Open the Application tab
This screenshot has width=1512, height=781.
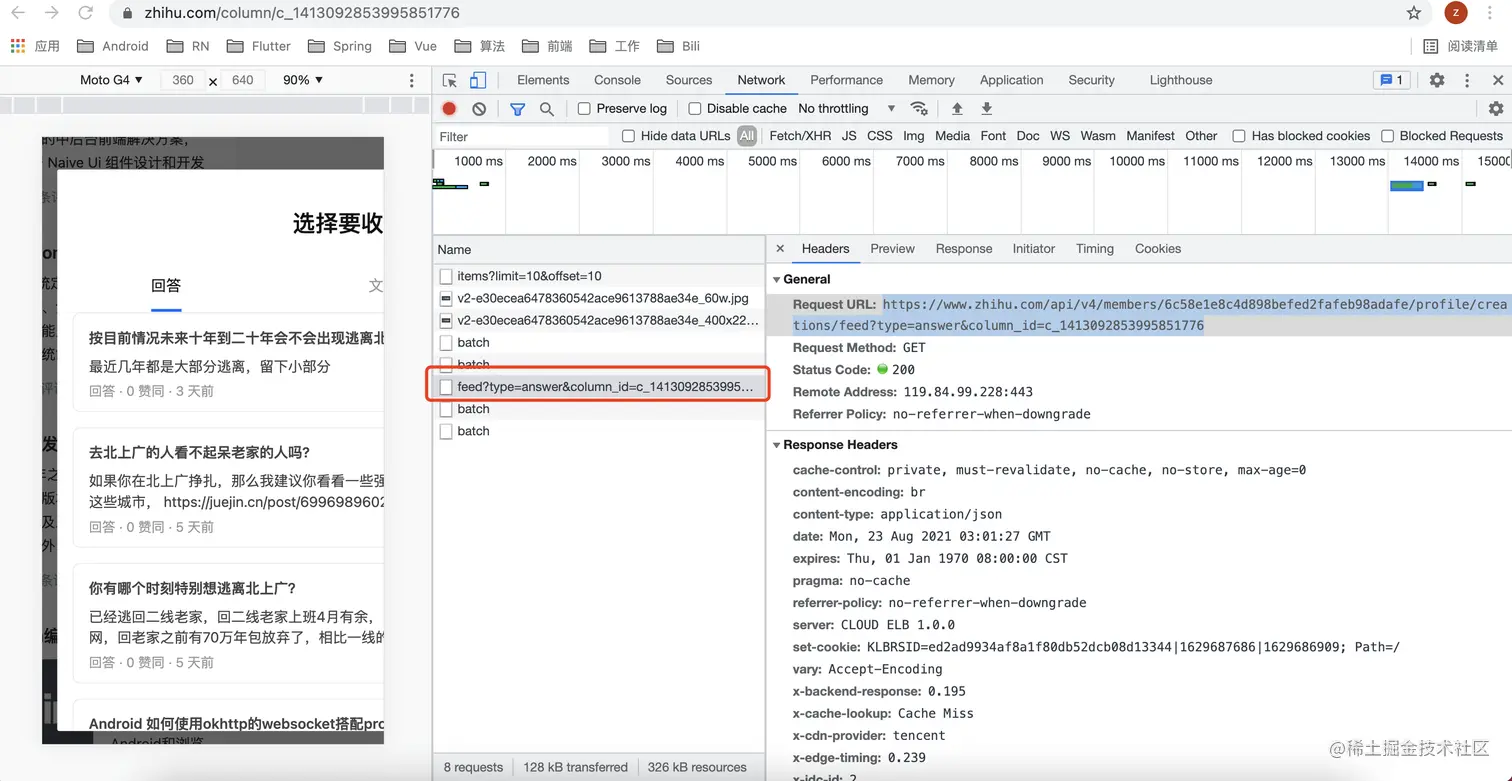(1011, 80)
